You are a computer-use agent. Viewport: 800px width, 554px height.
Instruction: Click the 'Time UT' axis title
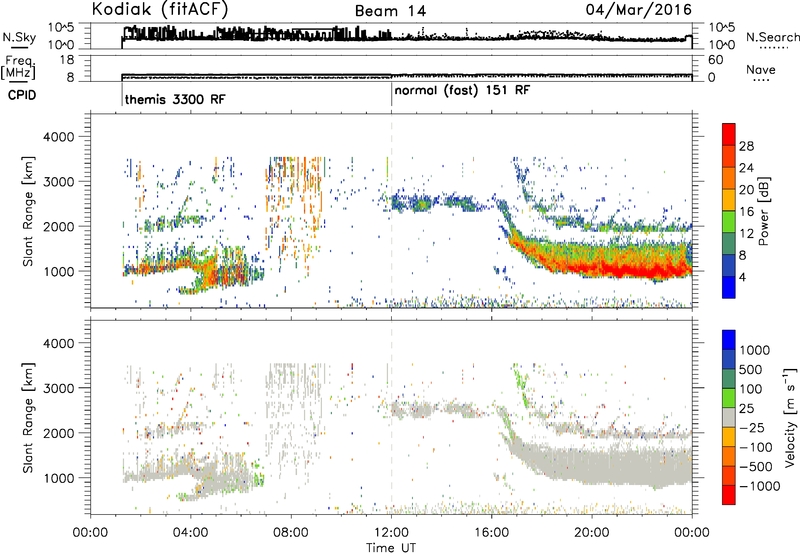[391, 548]
